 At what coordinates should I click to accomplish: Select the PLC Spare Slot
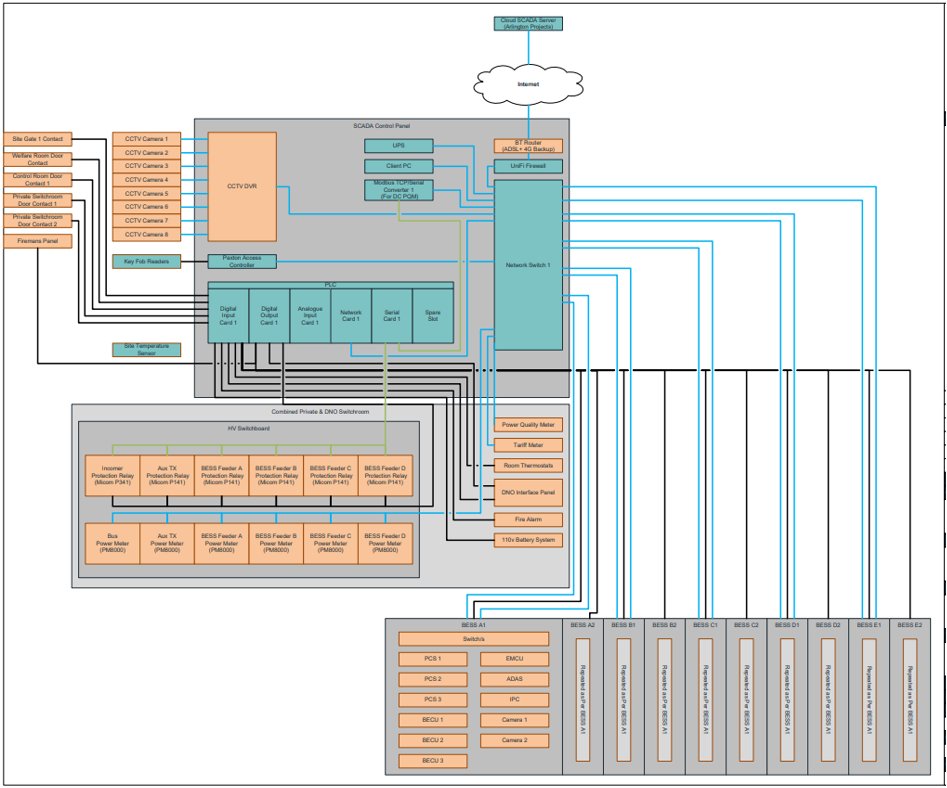(432, 316)
